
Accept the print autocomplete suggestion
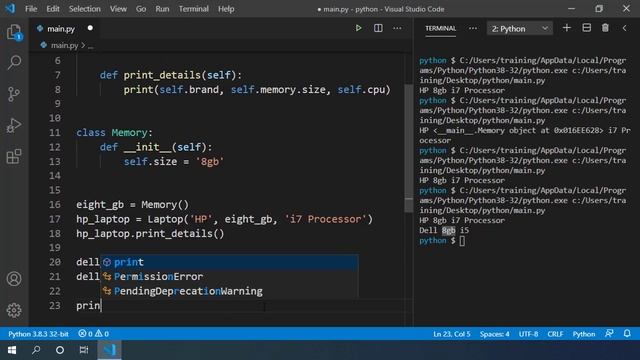point(229,262)
